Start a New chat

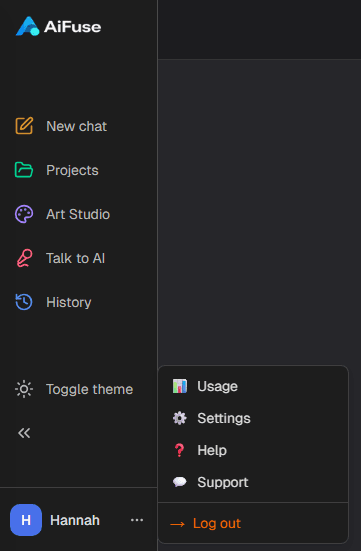click(x=77, y=126)
